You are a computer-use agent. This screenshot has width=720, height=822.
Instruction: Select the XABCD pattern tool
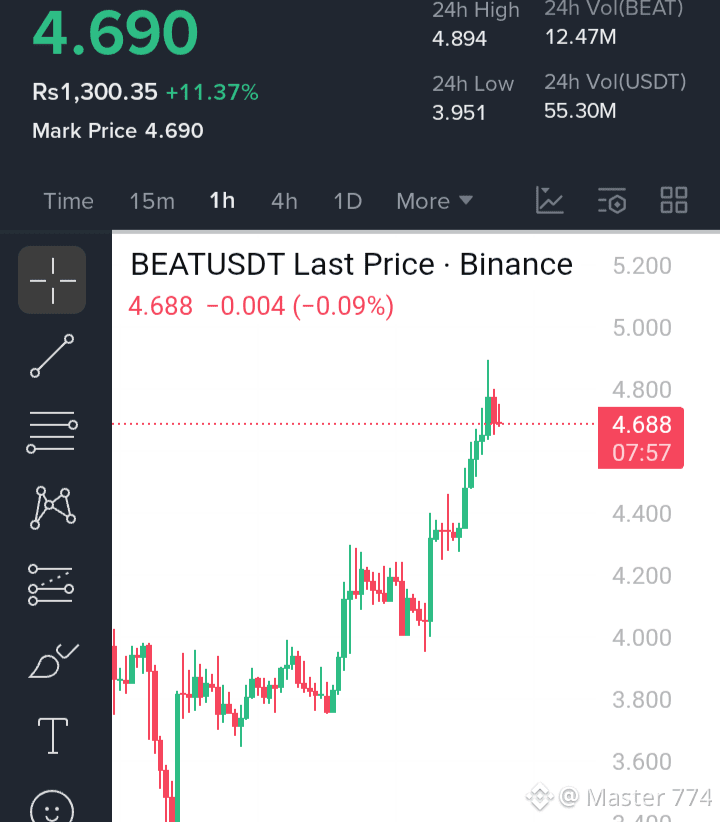pos(52,508)
